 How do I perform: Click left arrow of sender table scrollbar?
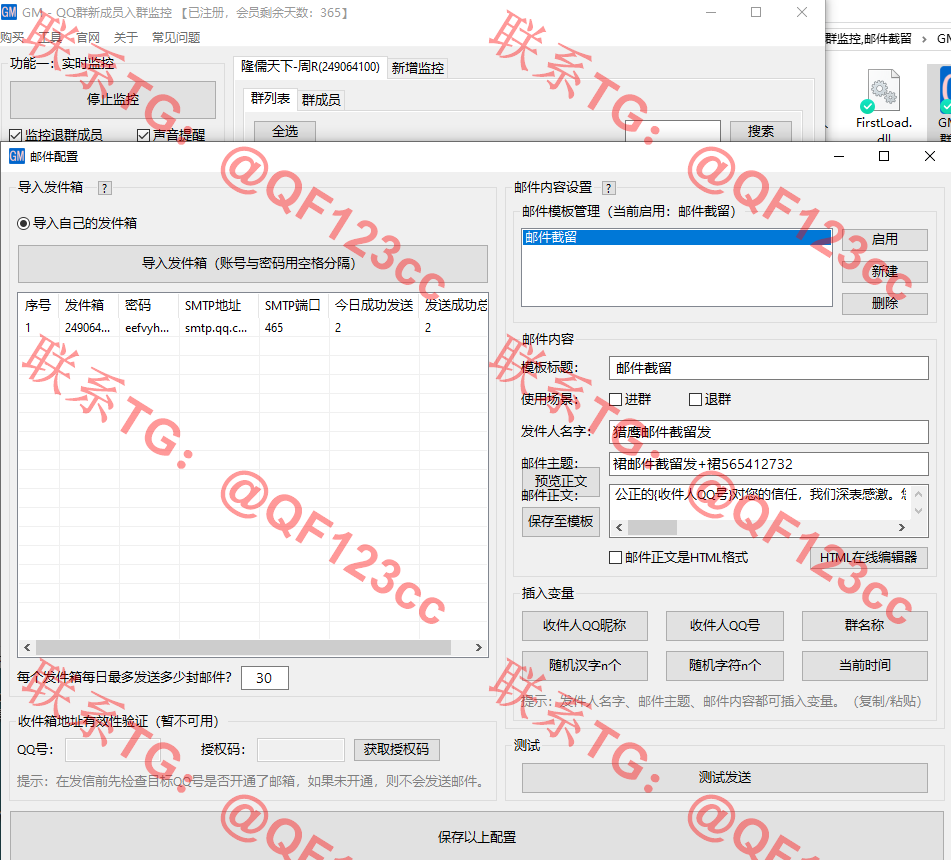27,647
